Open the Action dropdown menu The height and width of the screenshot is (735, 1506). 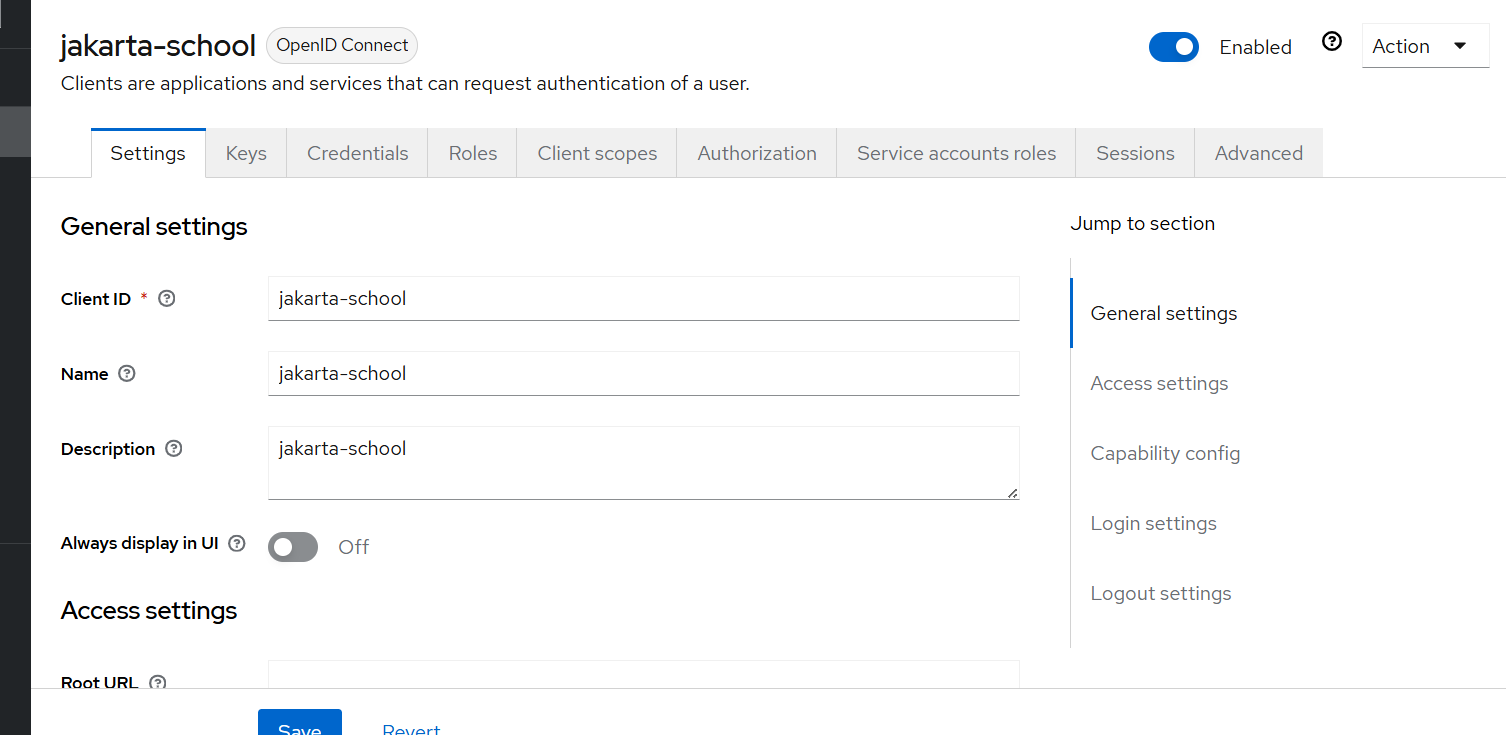click(1426, 46)
